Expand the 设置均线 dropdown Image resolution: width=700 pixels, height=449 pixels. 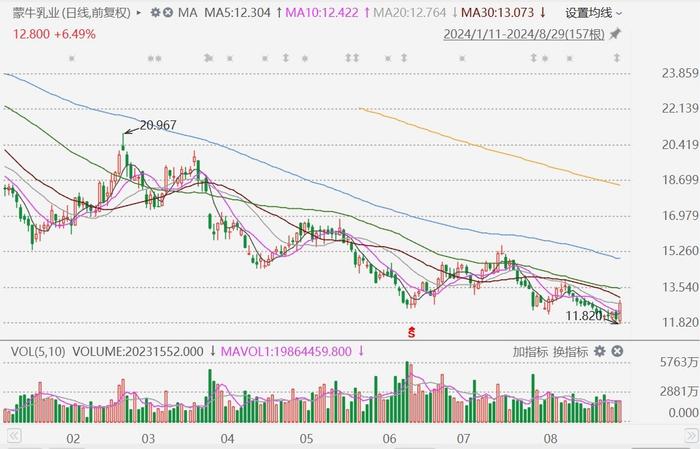[x=593, y=13]
